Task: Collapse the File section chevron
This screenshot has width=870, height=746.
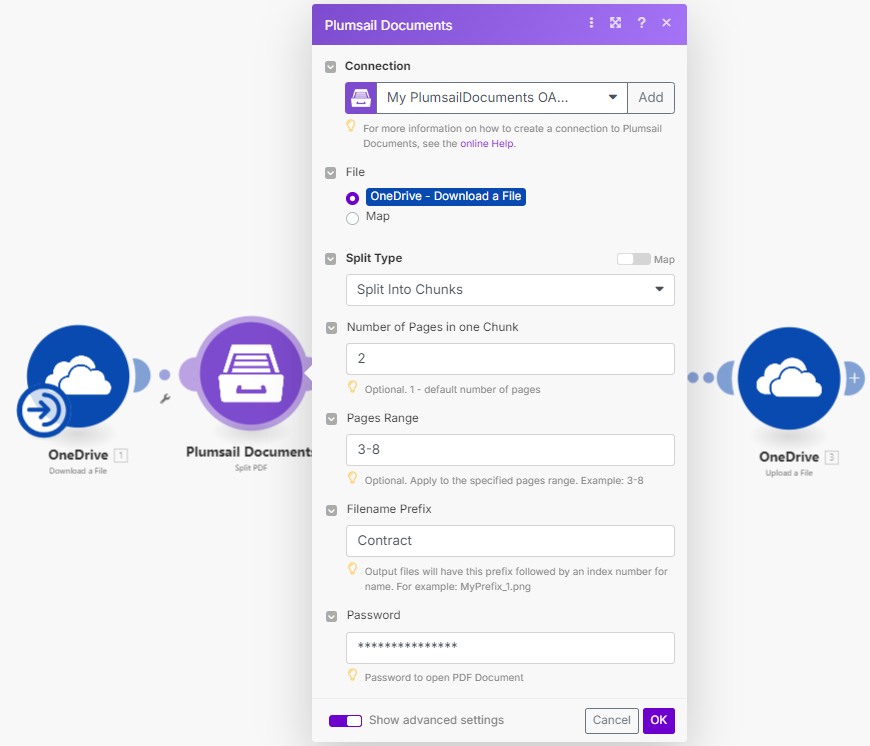Action: [331, 173]
